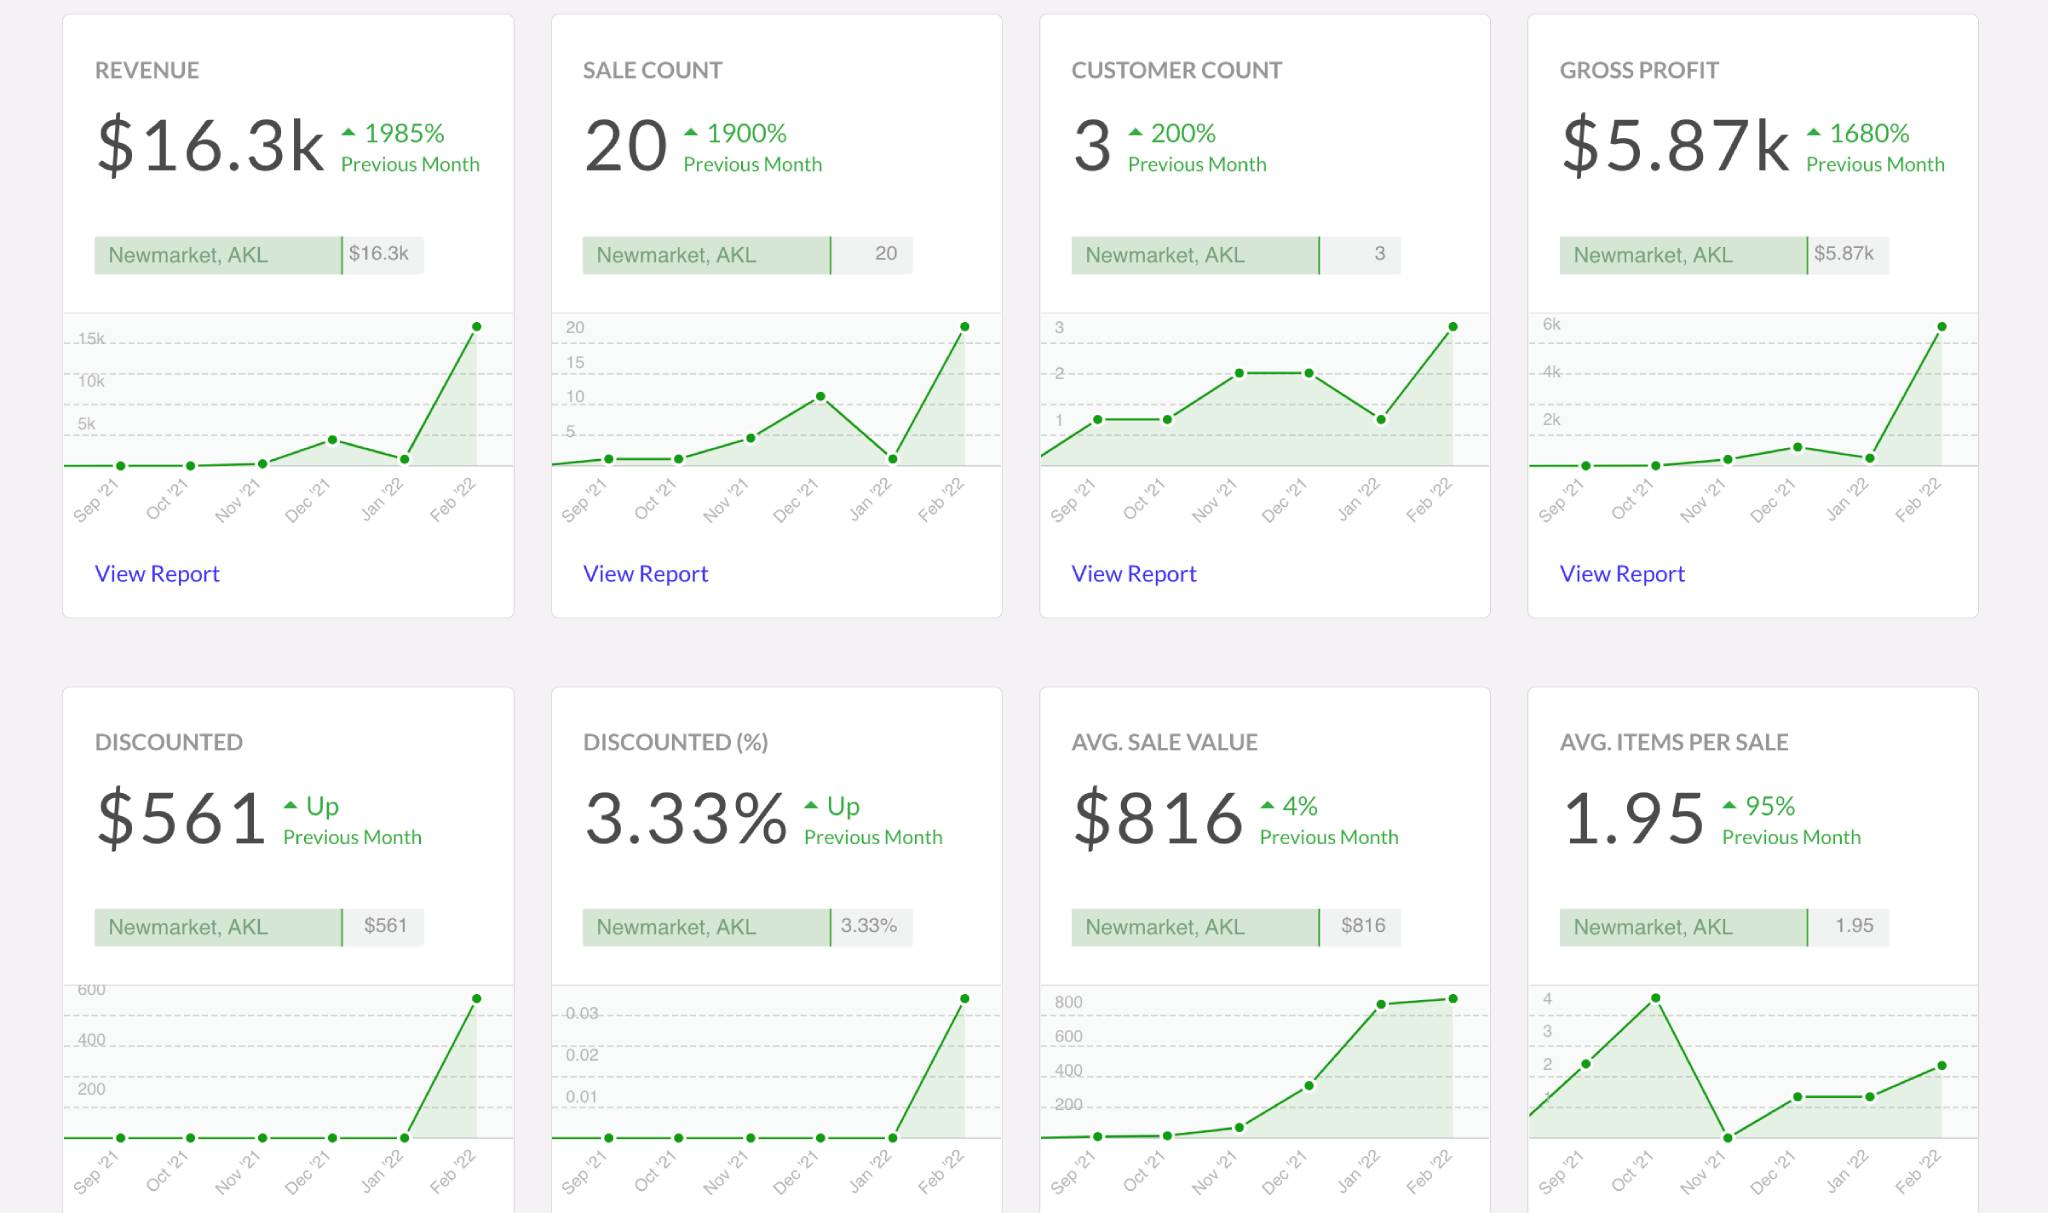
Task: Click the Newmarket, AKL bar in Avg. Sale Value card
Action: click(1195, 927)
